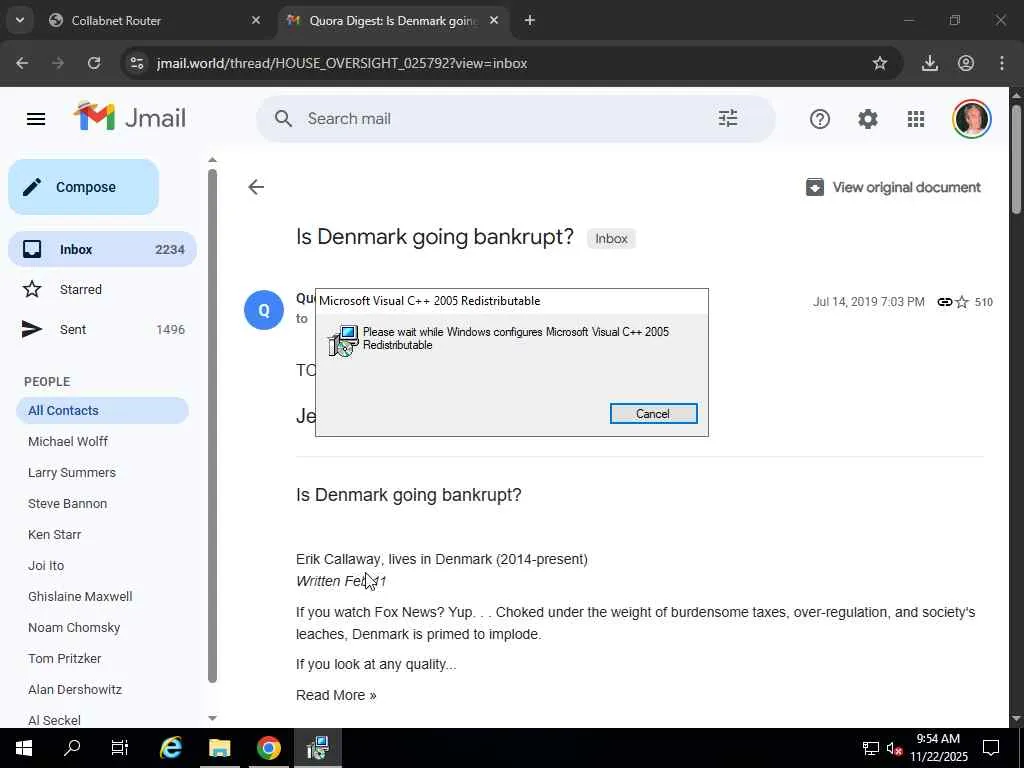
Task: Close the Collabnet Router tab
Action: point(256,21)
